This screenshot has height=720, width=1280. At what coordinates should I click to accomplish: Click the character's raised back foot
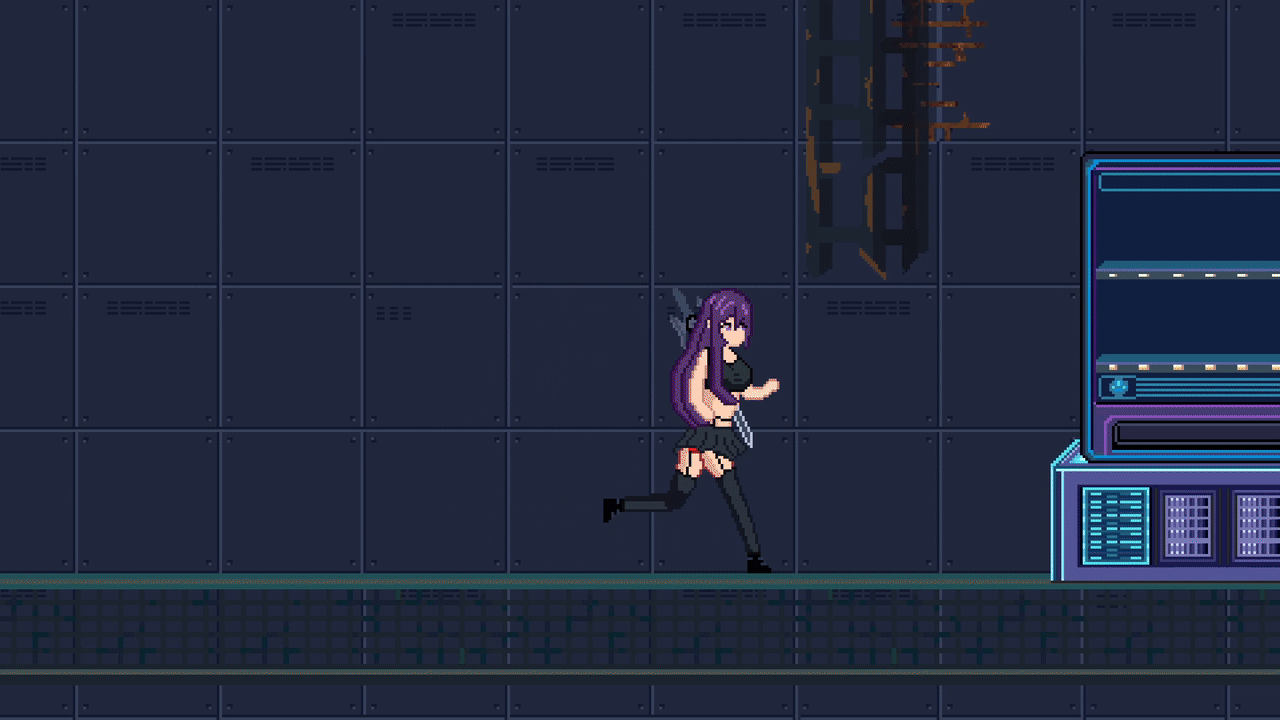[609, 510]
